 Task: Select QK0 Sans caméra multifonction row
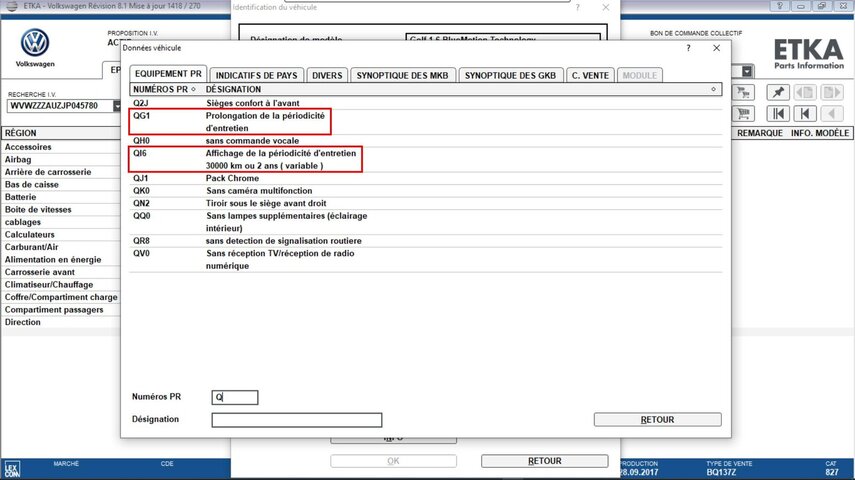pos(426,191)
